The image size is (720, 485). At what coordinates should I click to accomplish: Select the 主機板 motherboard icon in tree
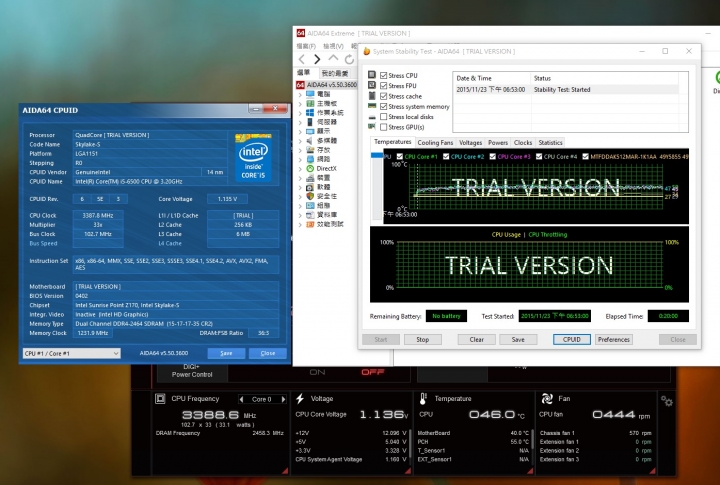310,103
